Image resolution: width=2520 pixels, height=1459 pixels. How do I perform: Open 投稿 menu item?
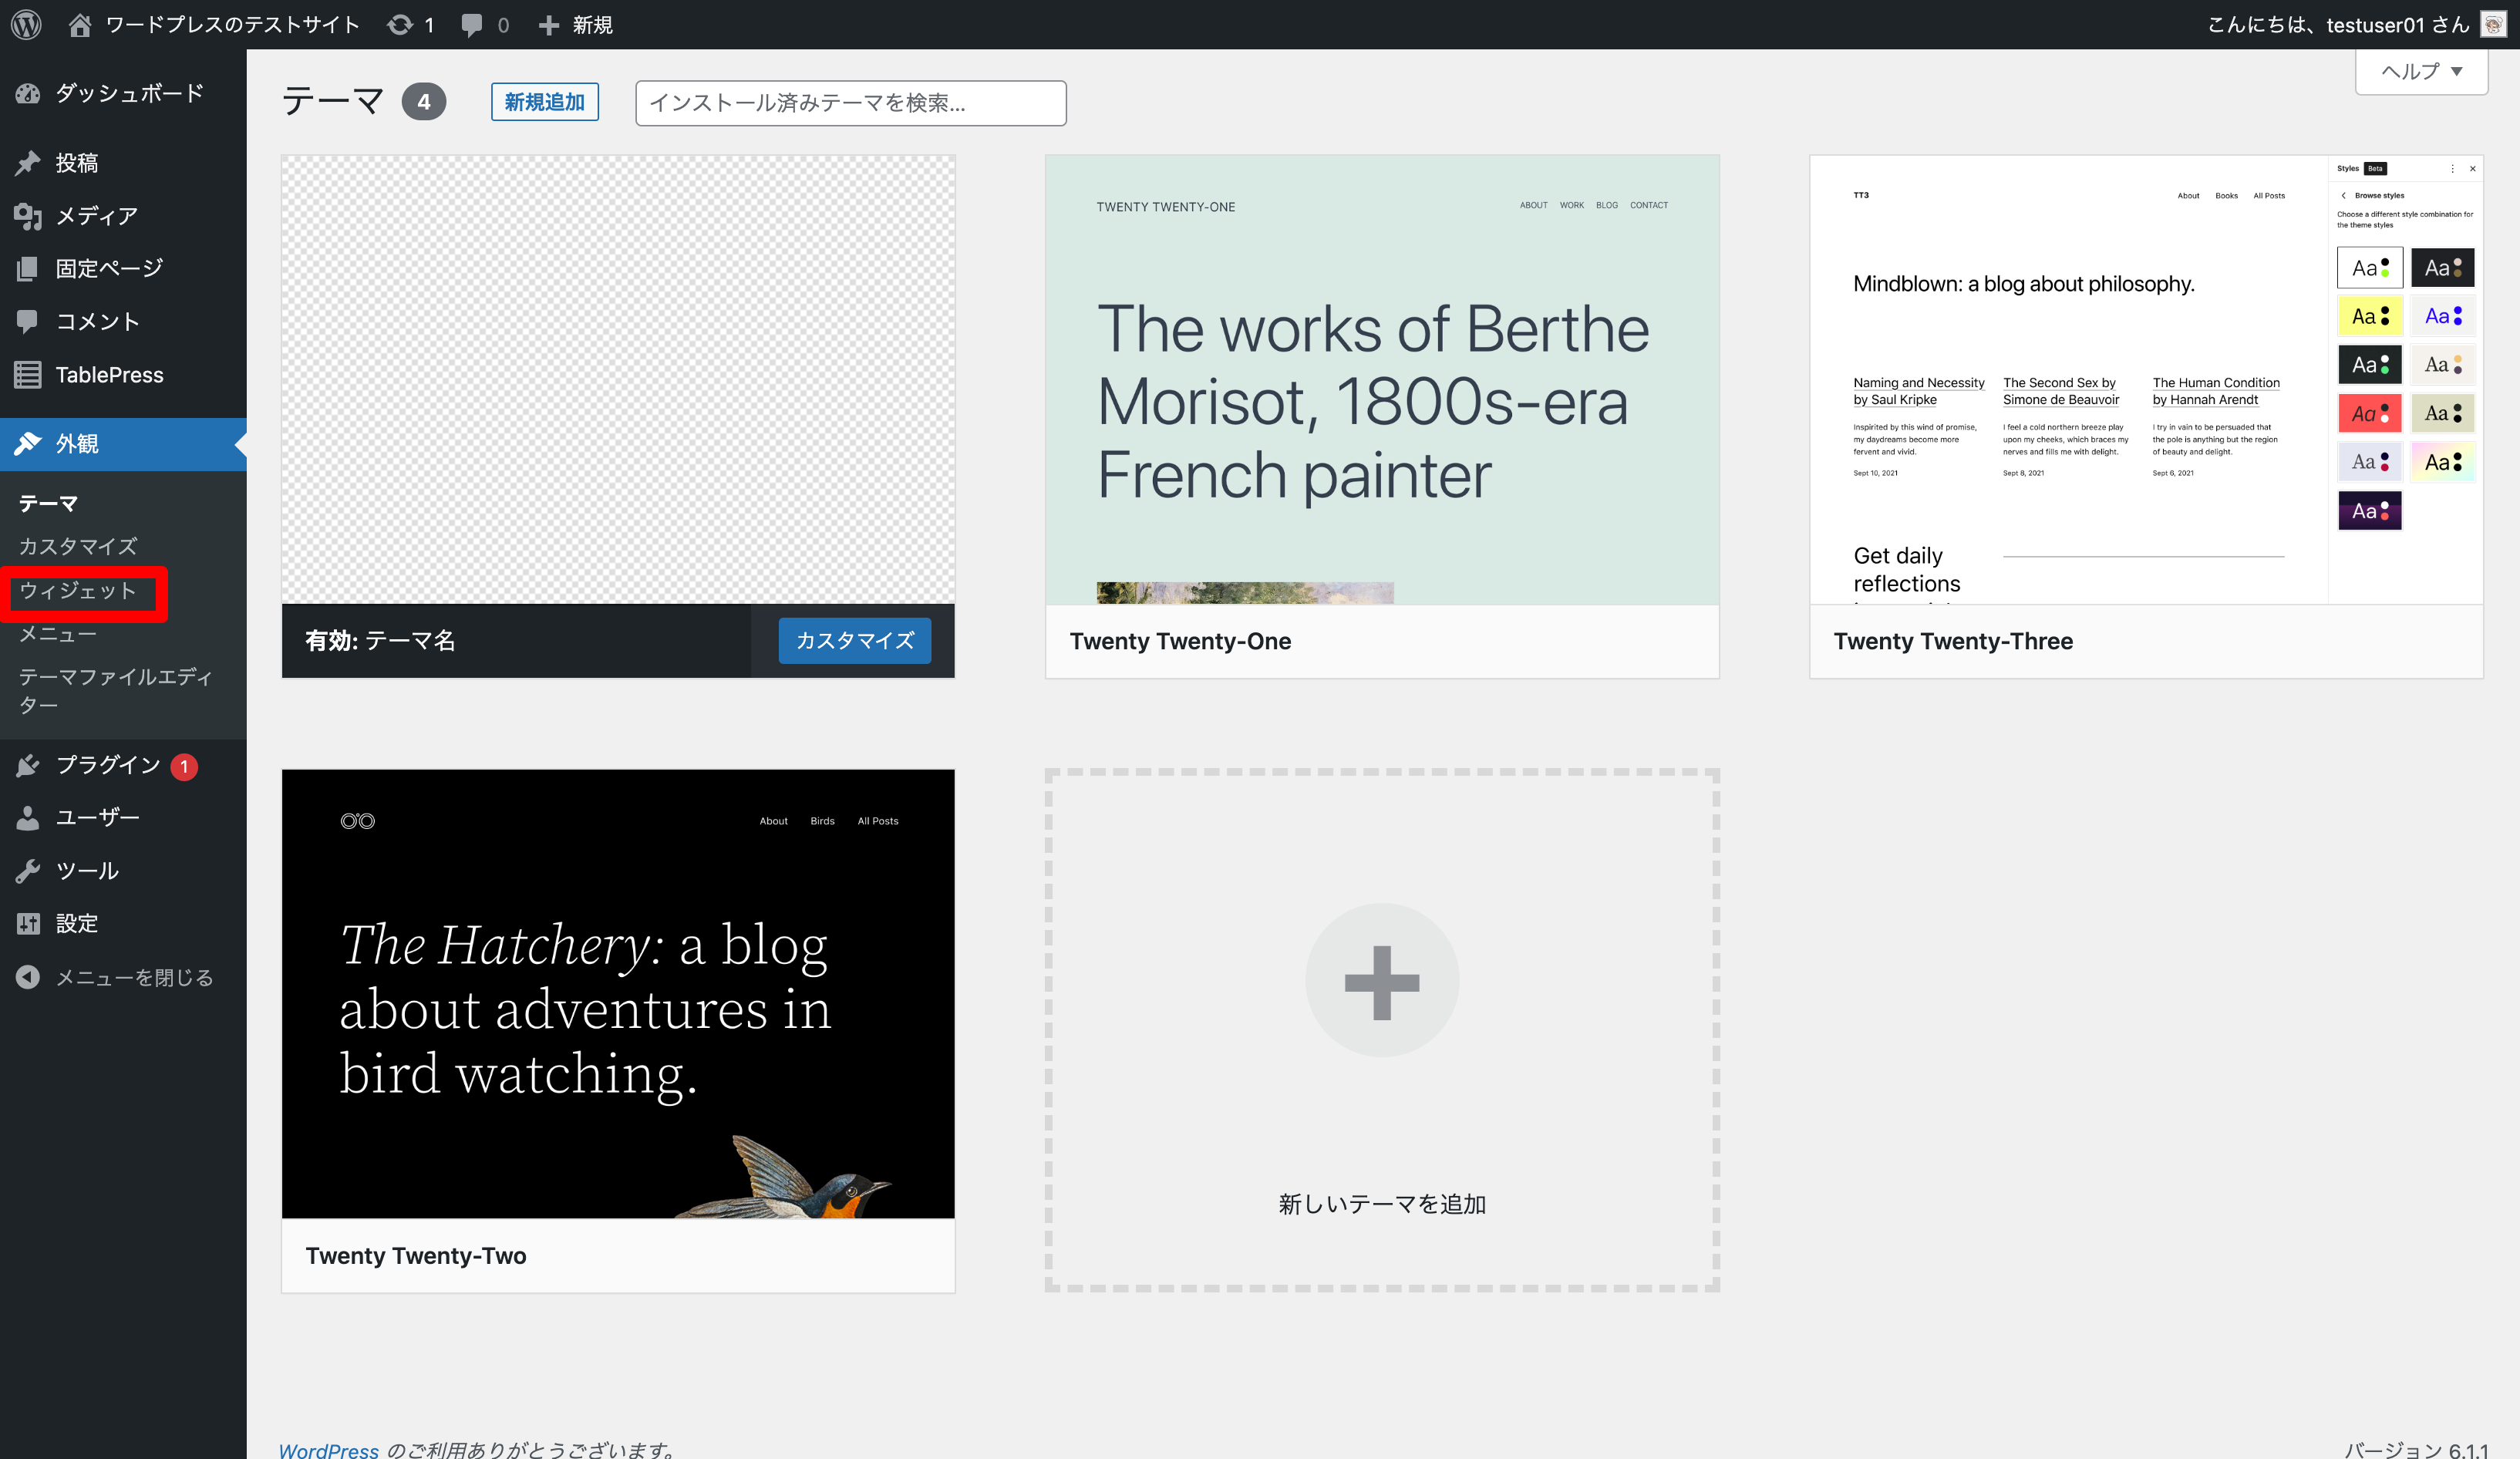123,162
